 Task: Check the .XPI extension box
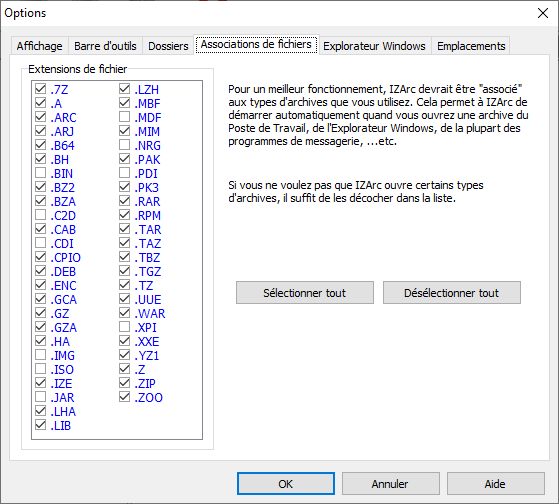(124, 327)
